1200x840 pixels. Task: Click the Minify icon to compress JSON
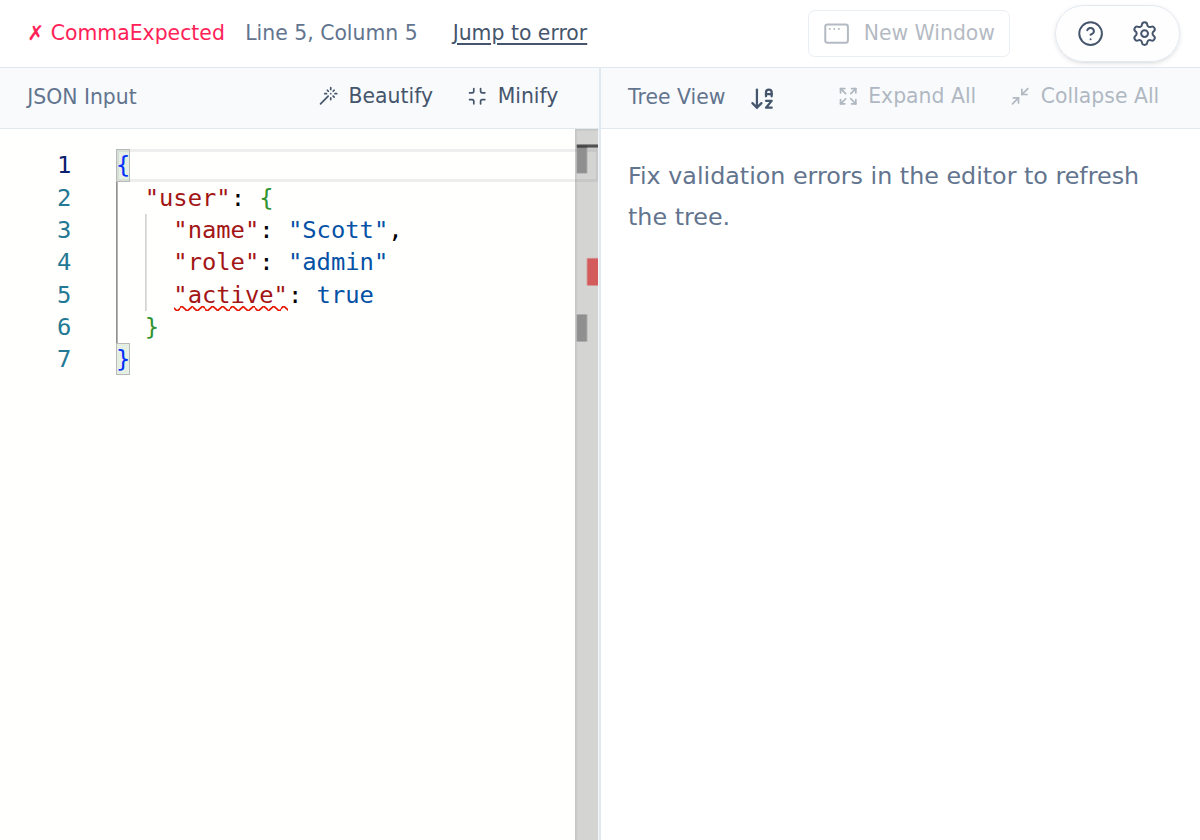click(475, 96)
